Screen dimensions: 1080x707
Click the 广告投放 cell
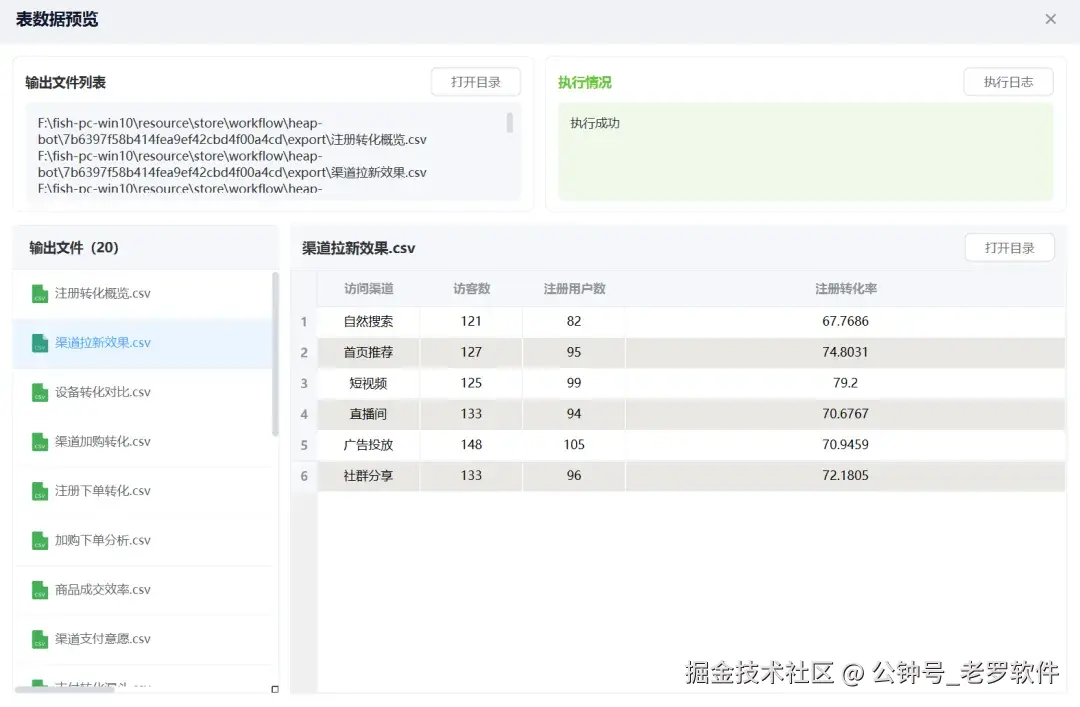click(x=368, y=445)
